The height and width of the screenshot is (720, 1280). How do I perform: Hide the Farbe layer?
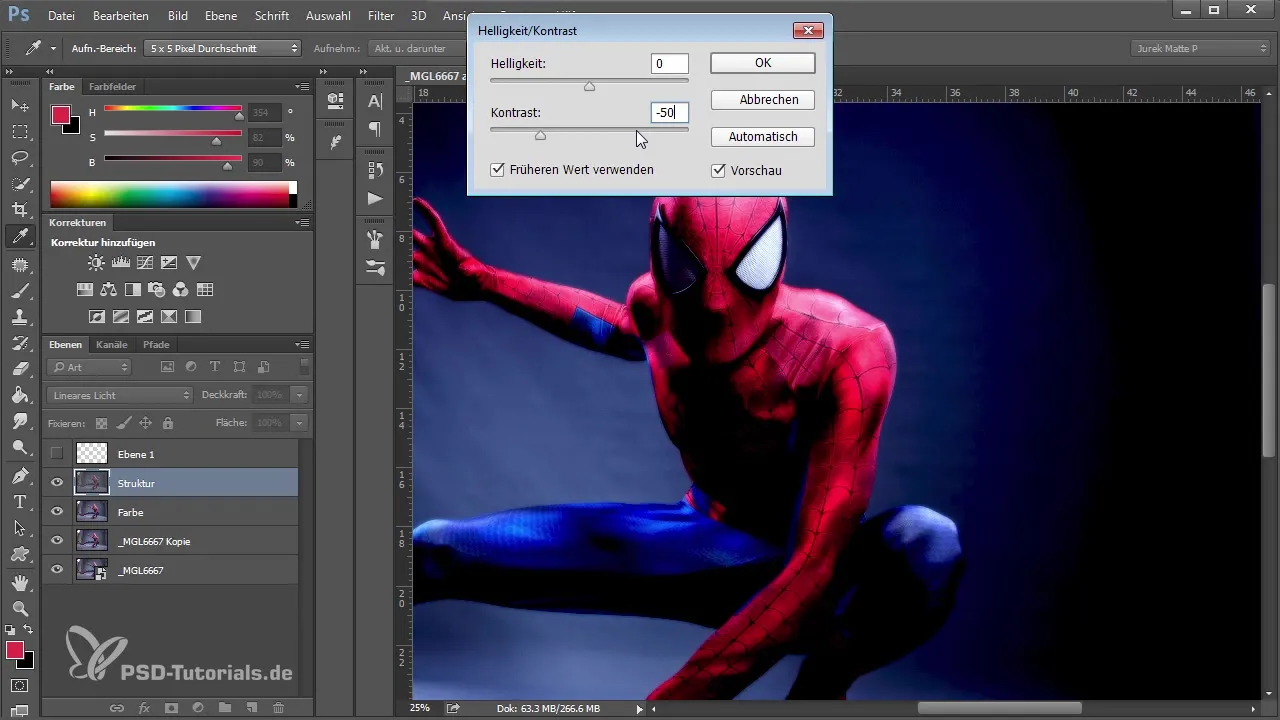pos(57,512)
